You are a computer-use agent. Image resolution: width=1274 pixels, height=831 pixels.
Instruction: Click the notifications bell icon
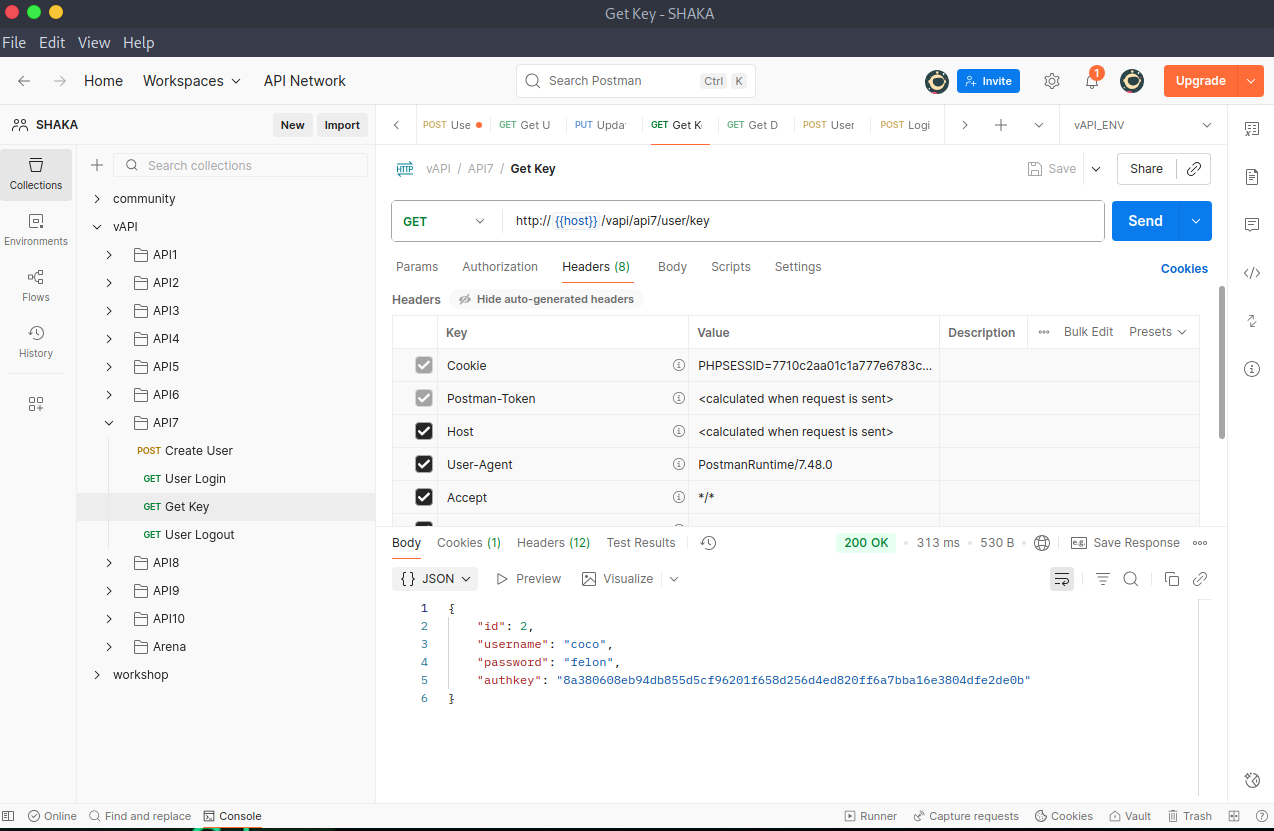[x=1092, y=81]
